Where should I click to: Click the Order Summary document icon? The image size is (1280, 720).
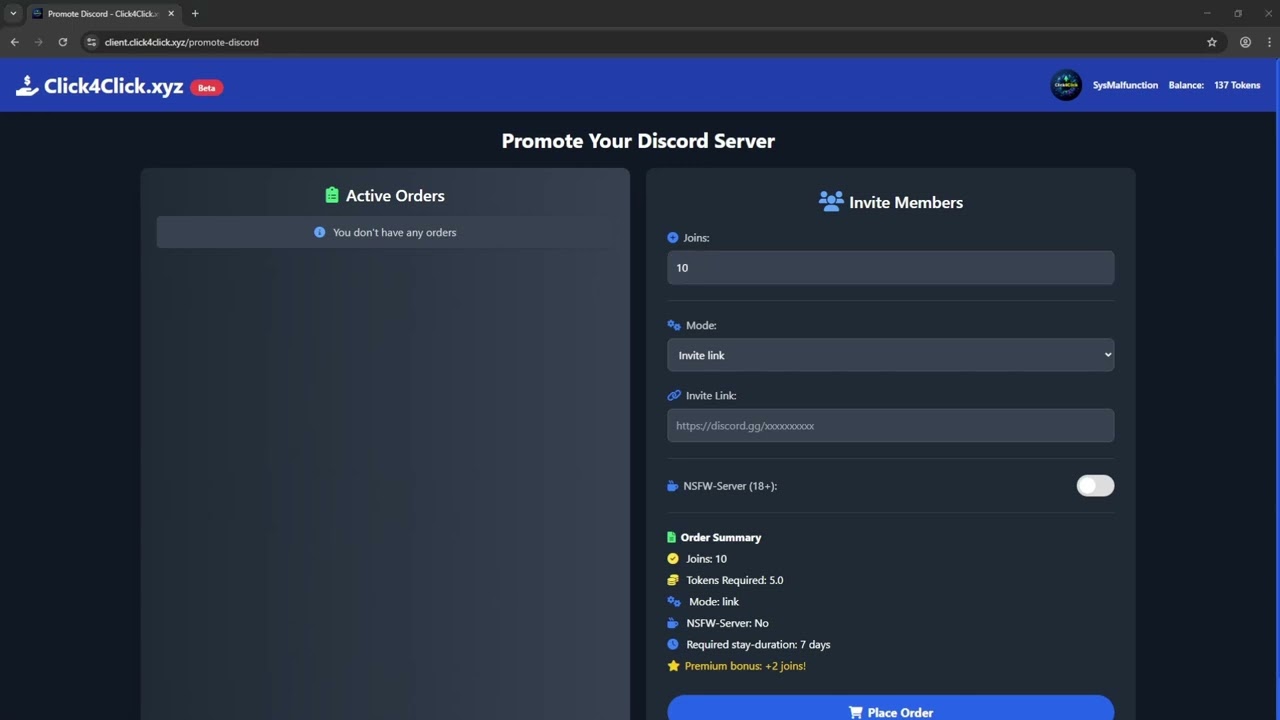(x=672, y=537)
